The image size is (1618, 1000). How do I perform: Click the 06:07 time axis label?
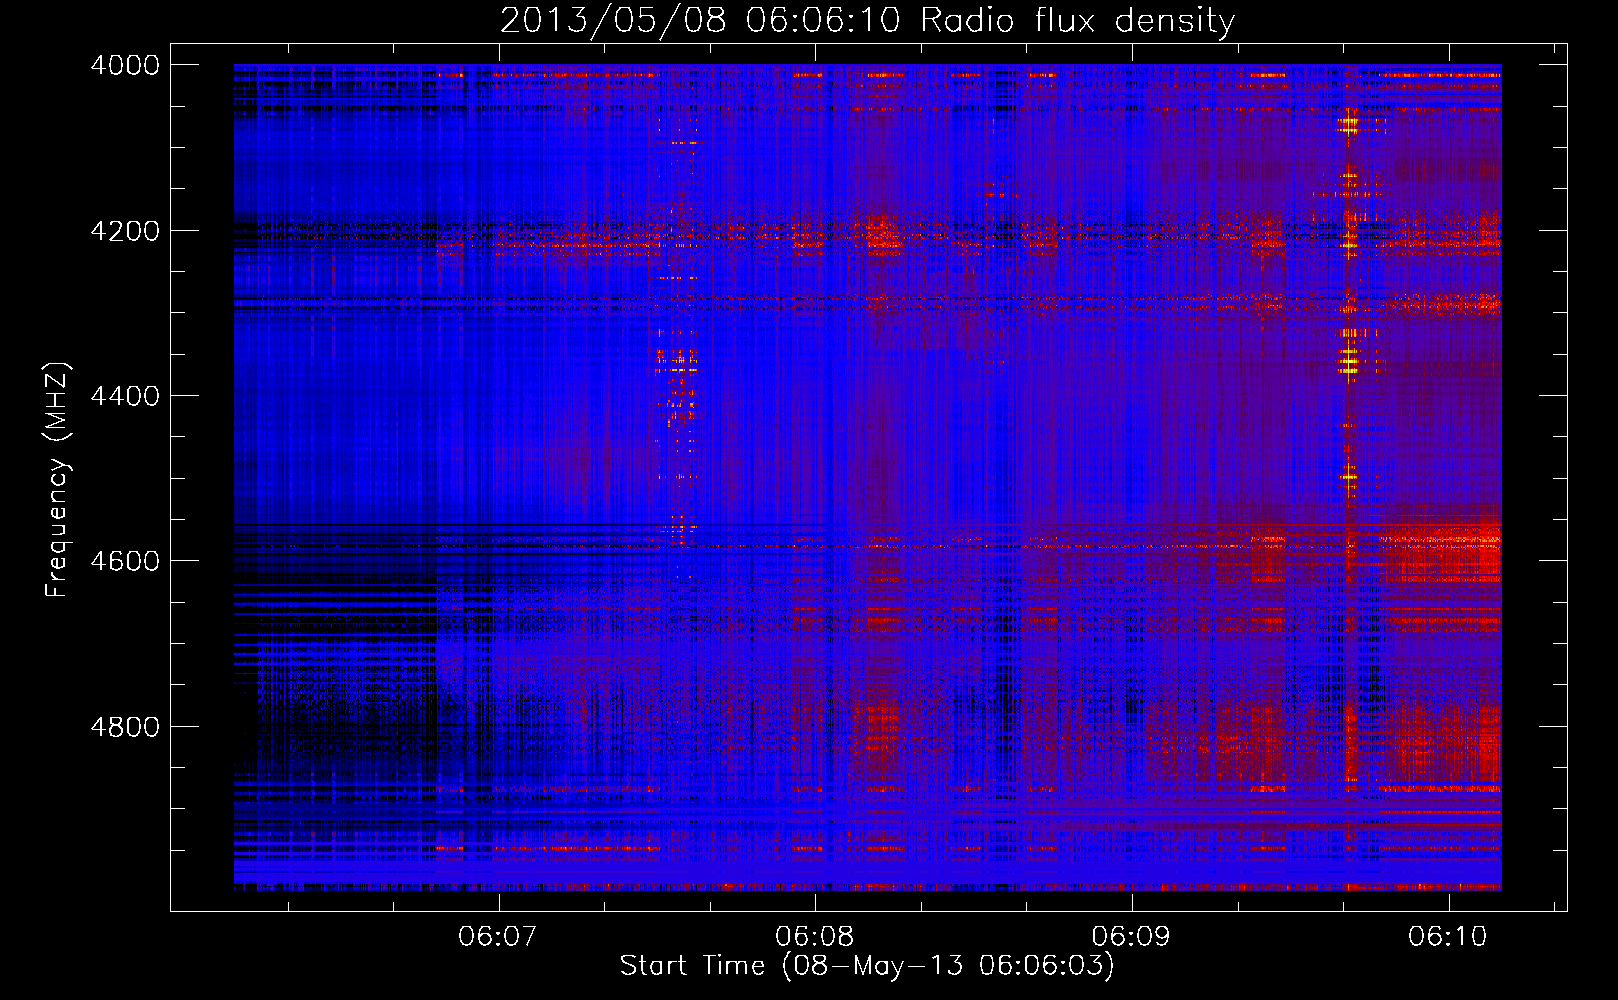pyautogui.click(x=498, y=936)
